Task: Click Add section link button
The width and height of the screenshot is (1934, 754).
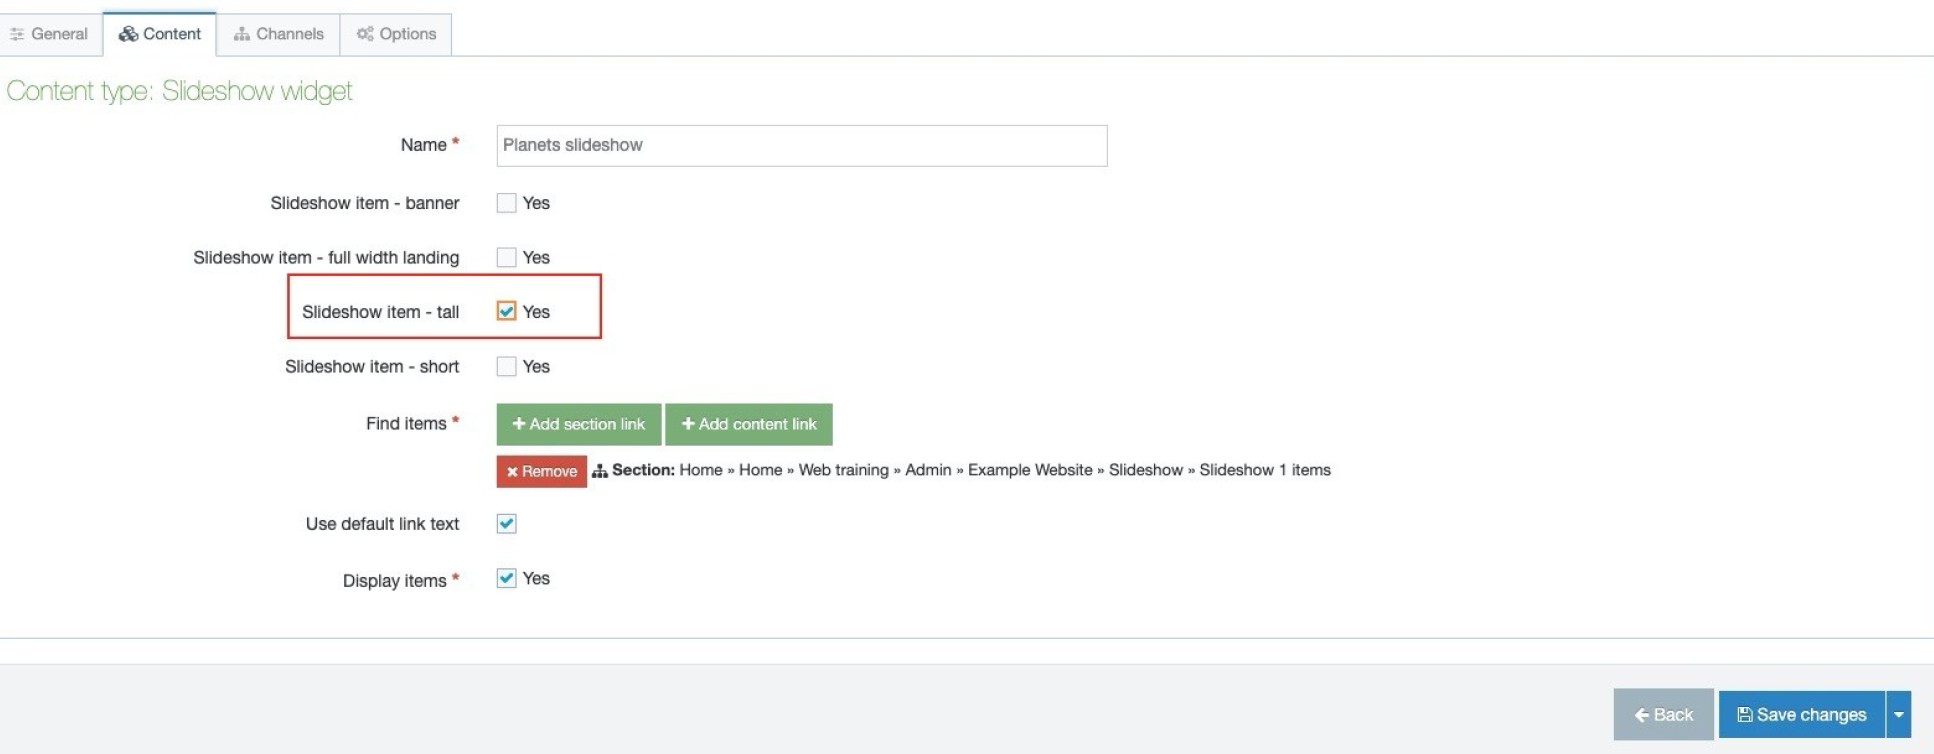Action: click(578, 424)
